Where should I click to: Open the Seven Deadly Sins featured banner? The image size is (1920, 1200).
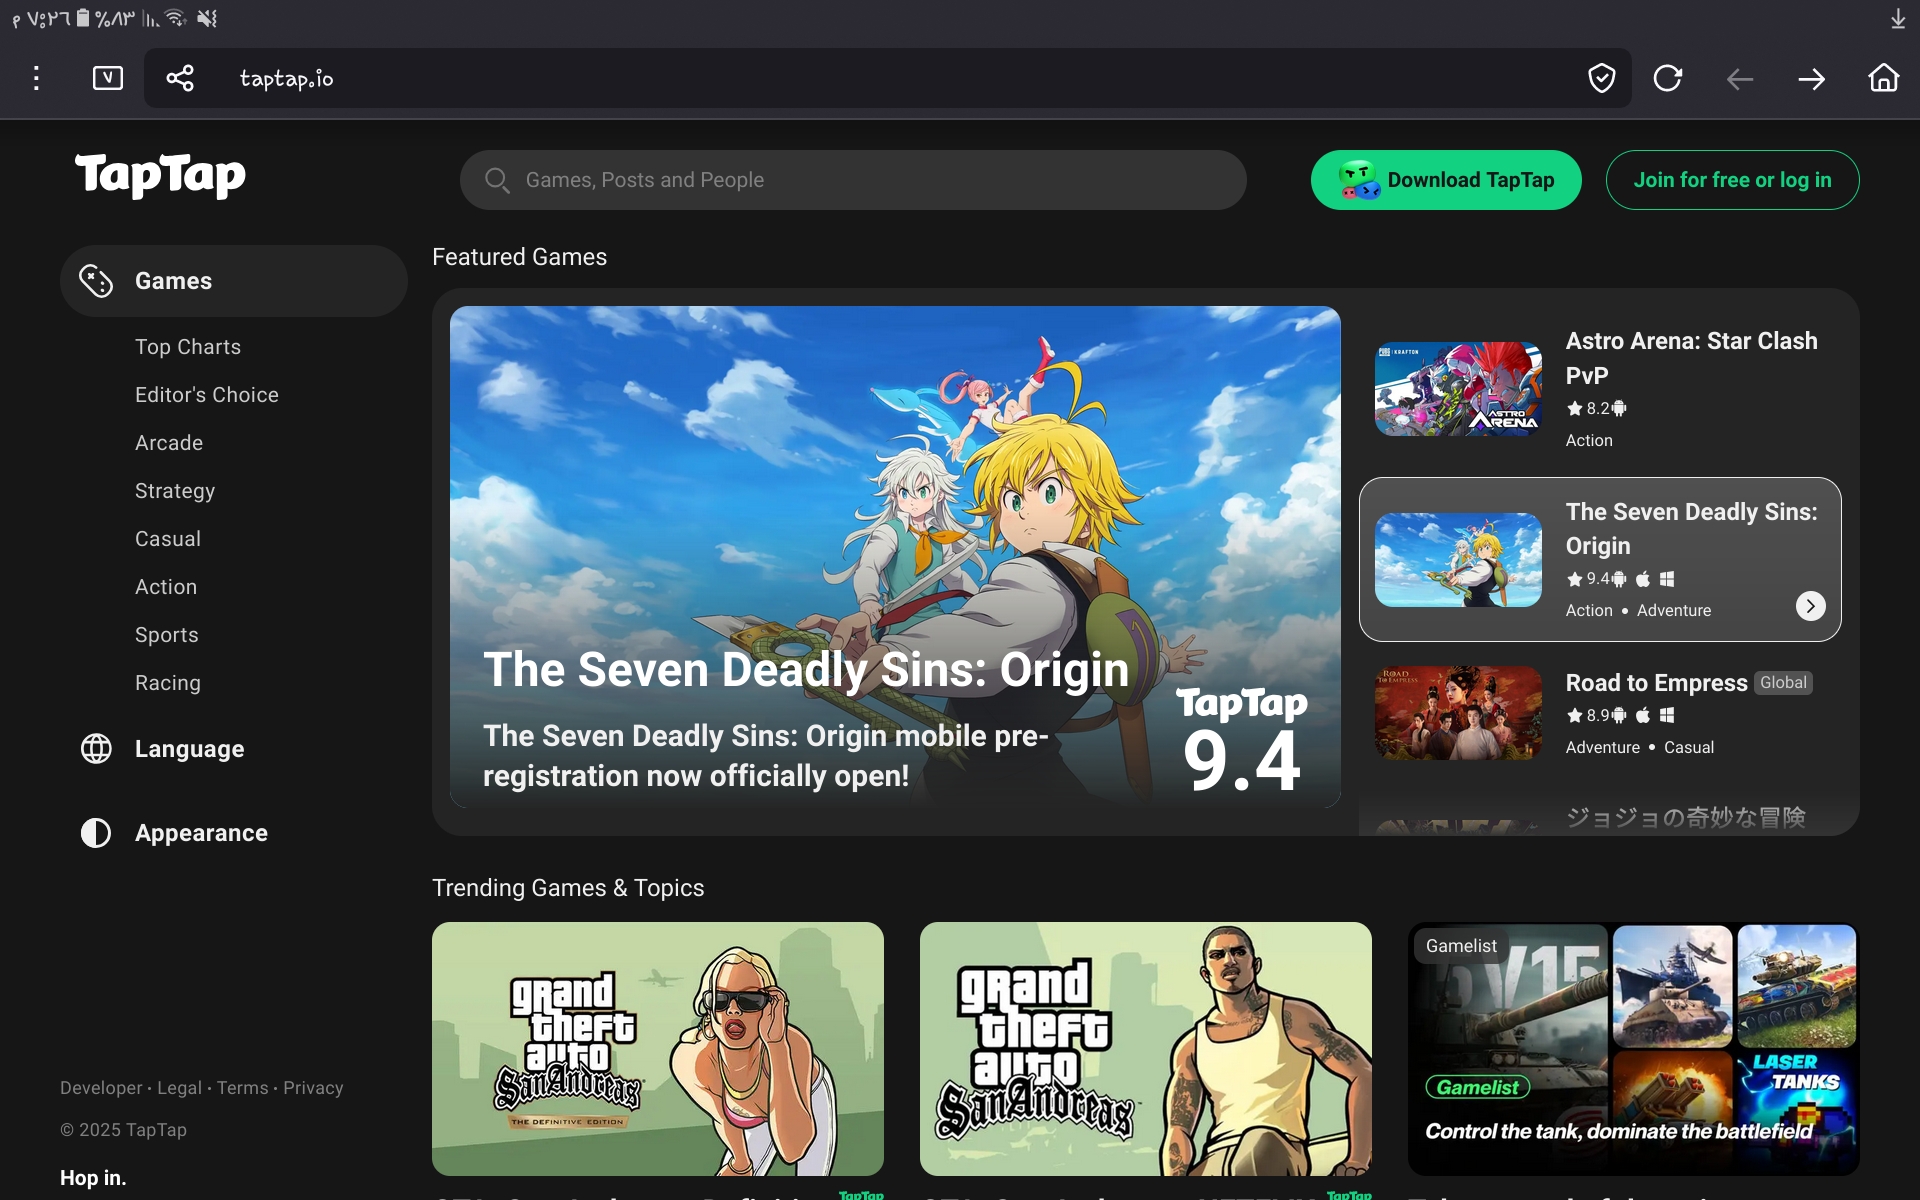tap(895, 557)
